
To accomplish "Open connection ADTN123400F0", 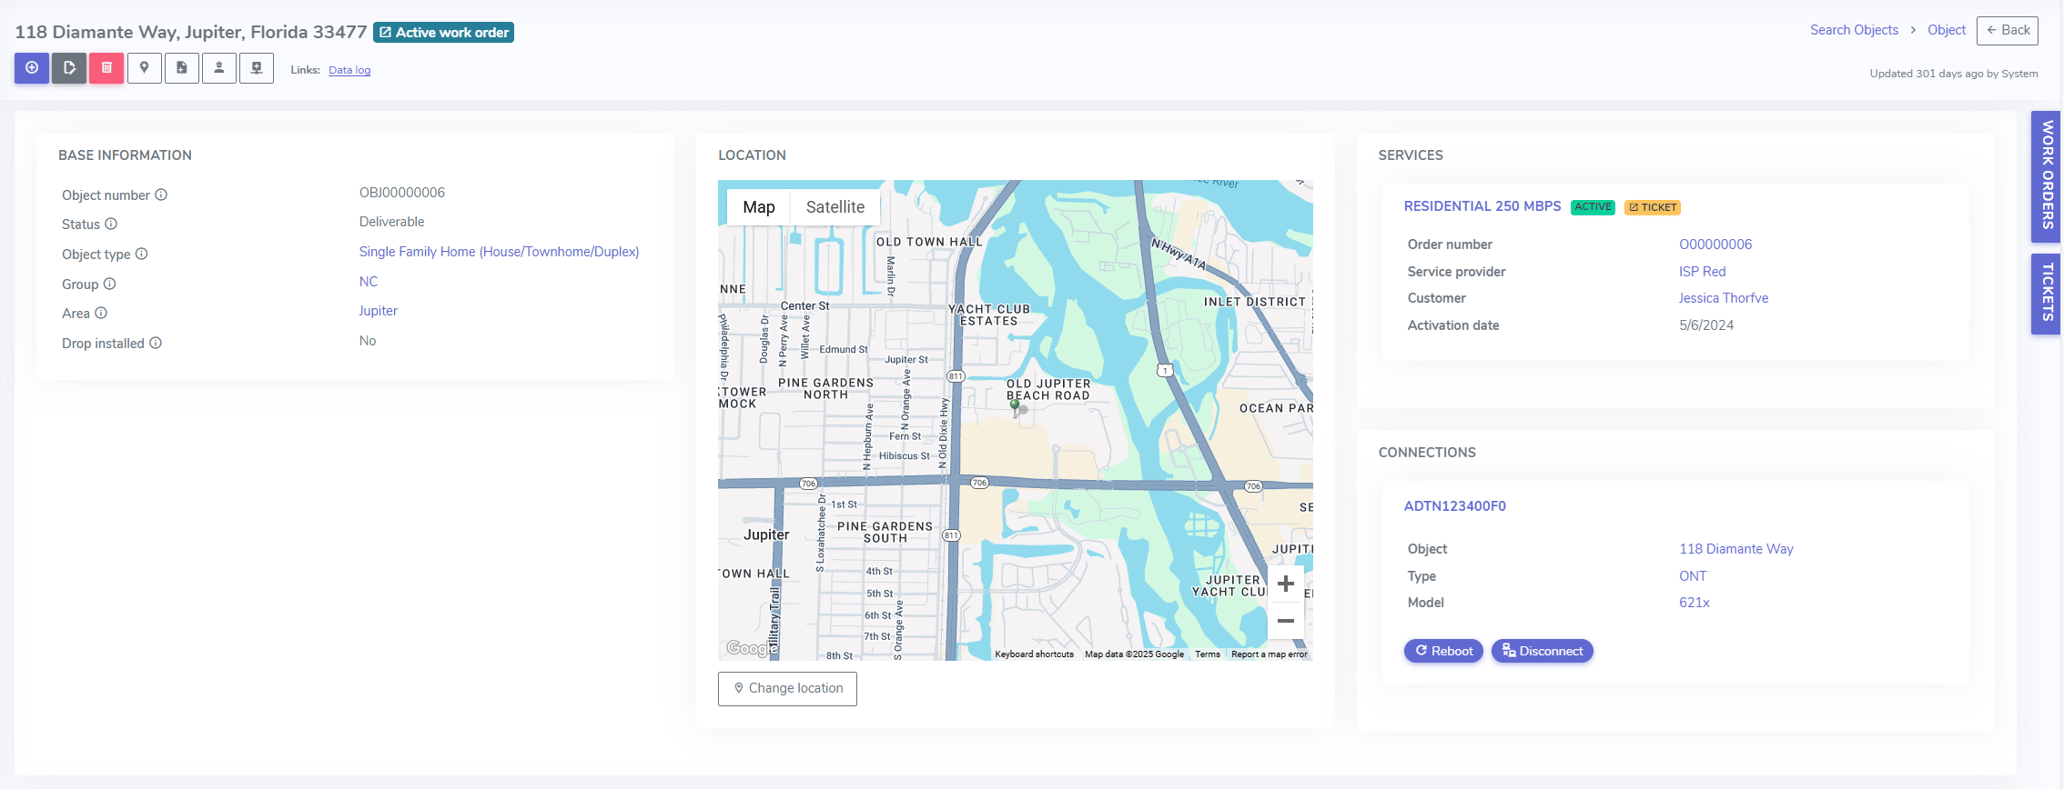I will click(x=1454, y=506).
